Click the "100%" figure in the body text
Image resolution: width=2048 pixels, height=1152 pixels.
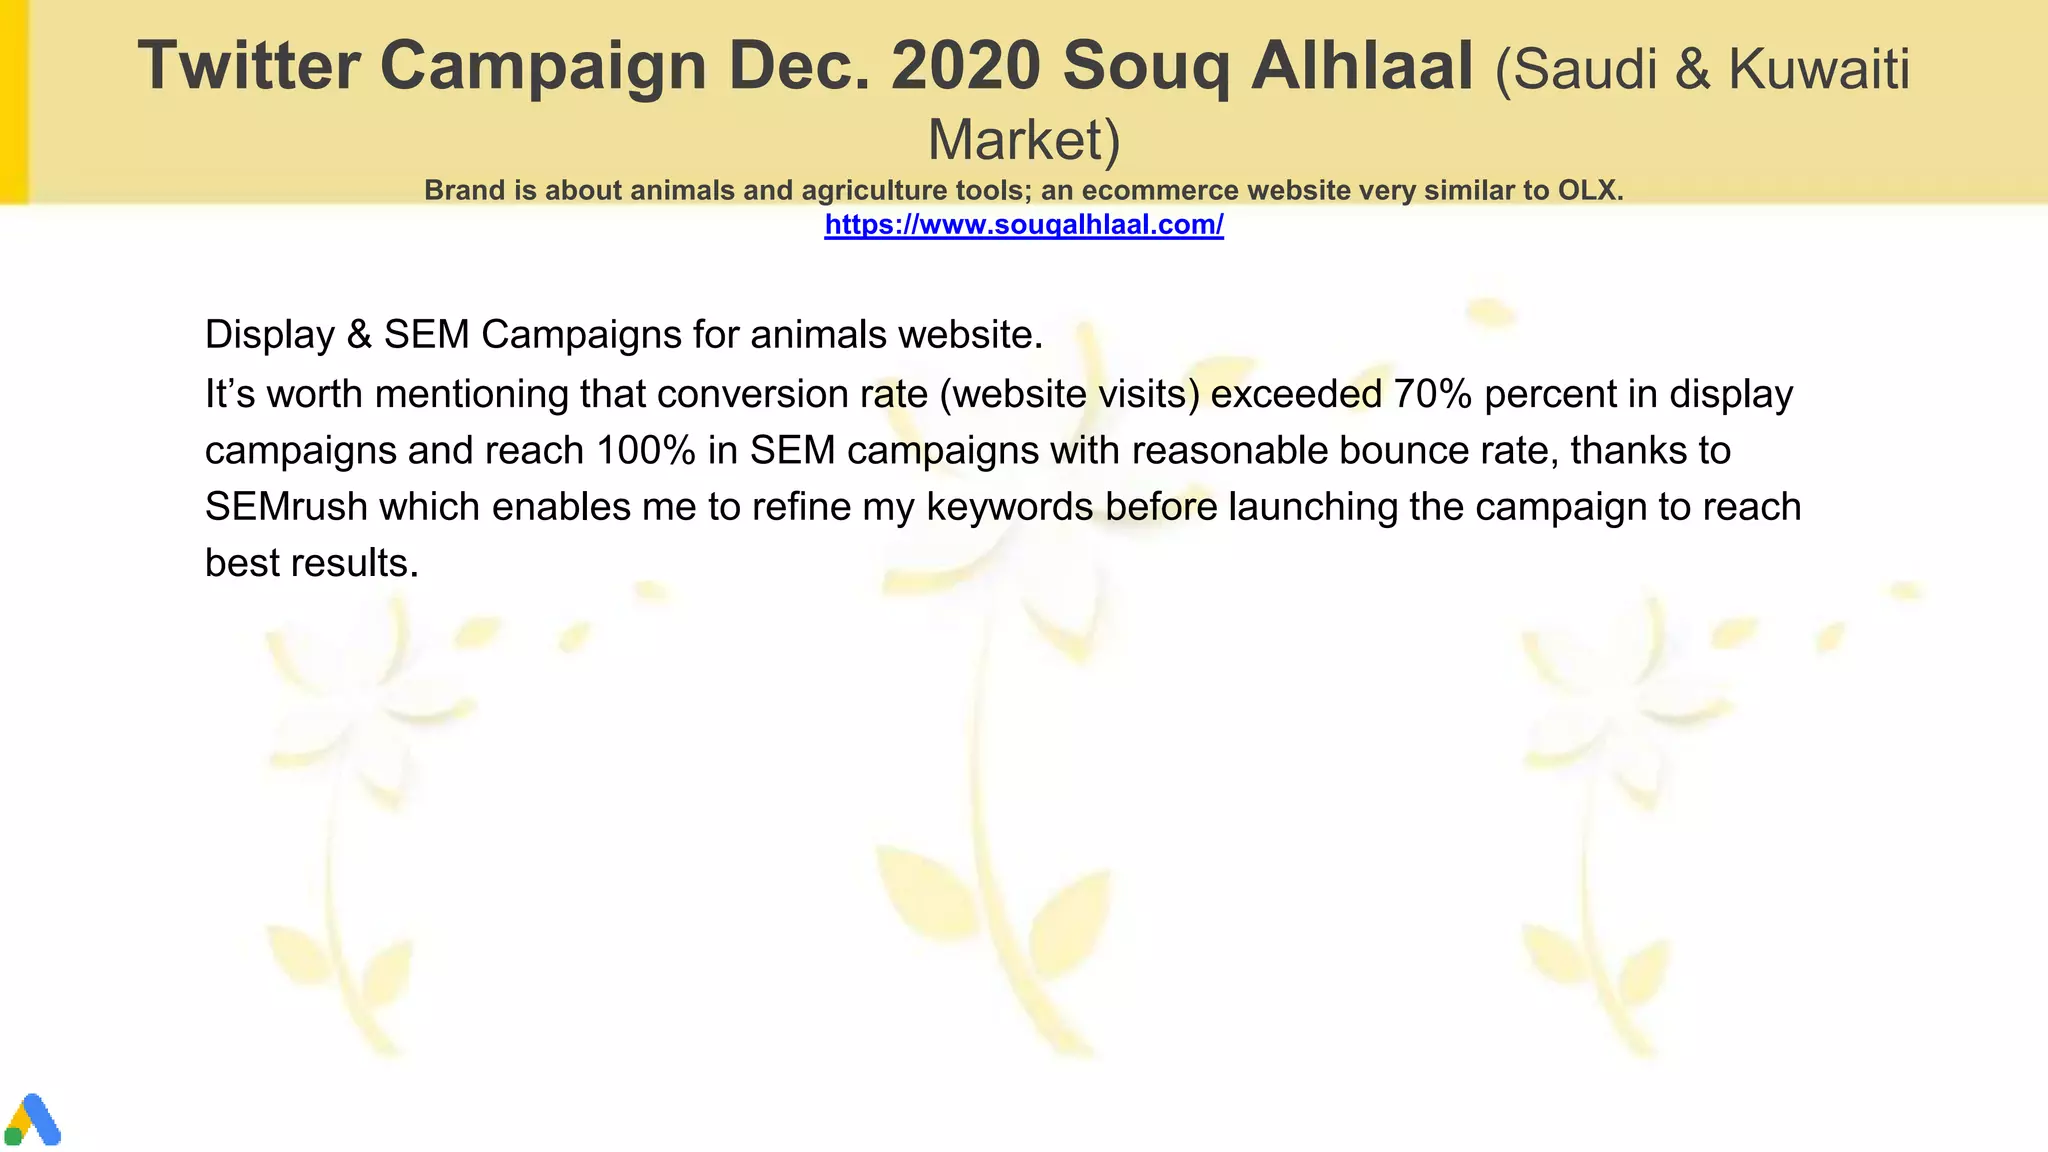(x=645, y=450)
